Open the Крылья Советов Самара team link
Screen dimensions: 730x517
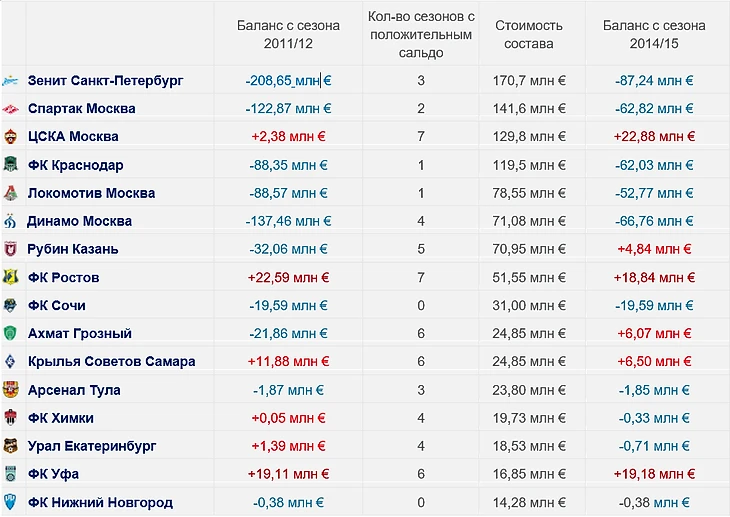click(x=111, y=361)
